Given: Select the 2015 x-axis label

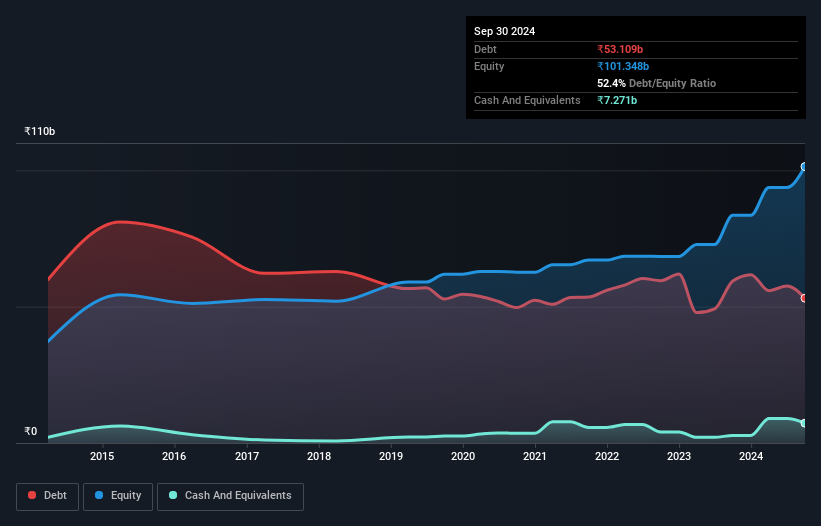Looking at the screenshot, I should (x=102, y=456).
